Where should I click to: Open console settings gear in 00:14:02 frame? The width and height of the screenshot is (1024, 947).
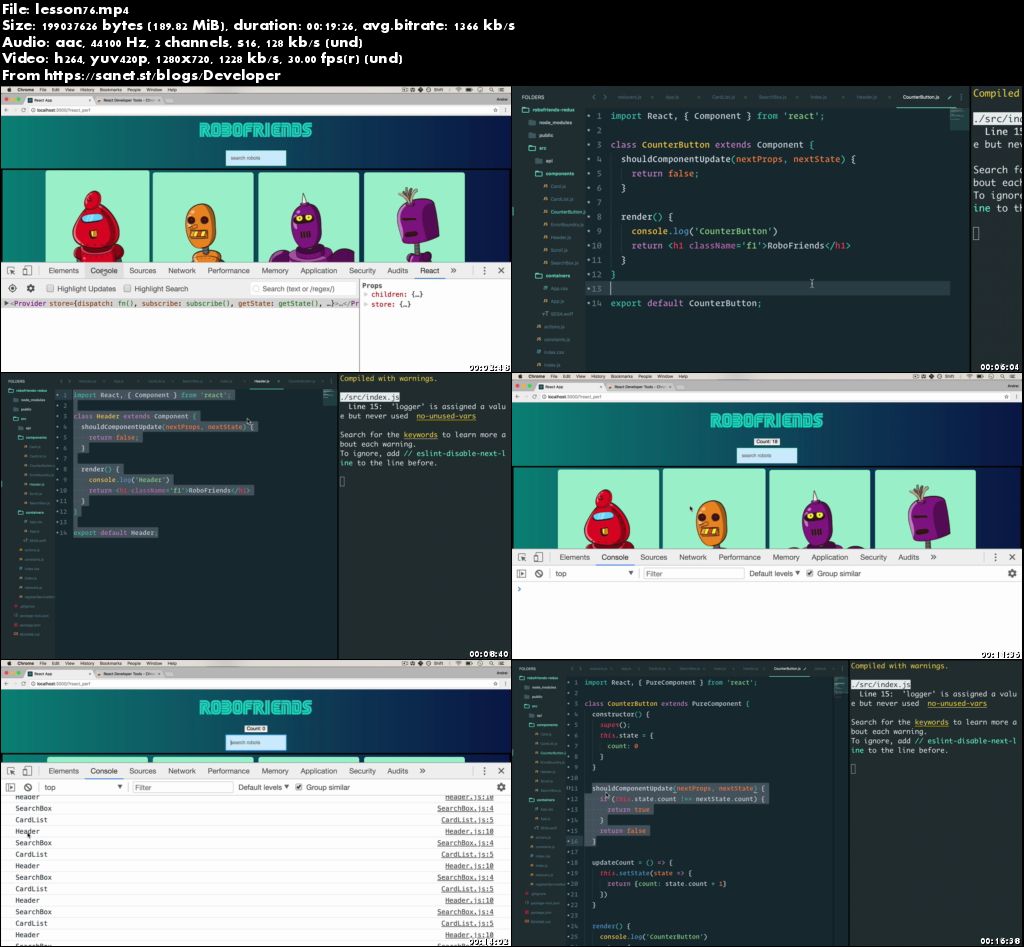[x=501, y=787]
